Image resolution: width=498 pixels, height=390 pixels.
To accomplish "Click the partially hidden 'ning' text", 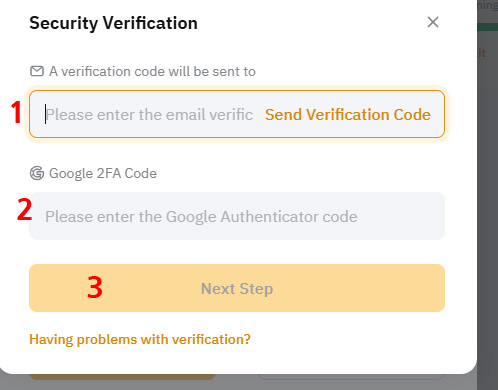I will tap(488, 6).
